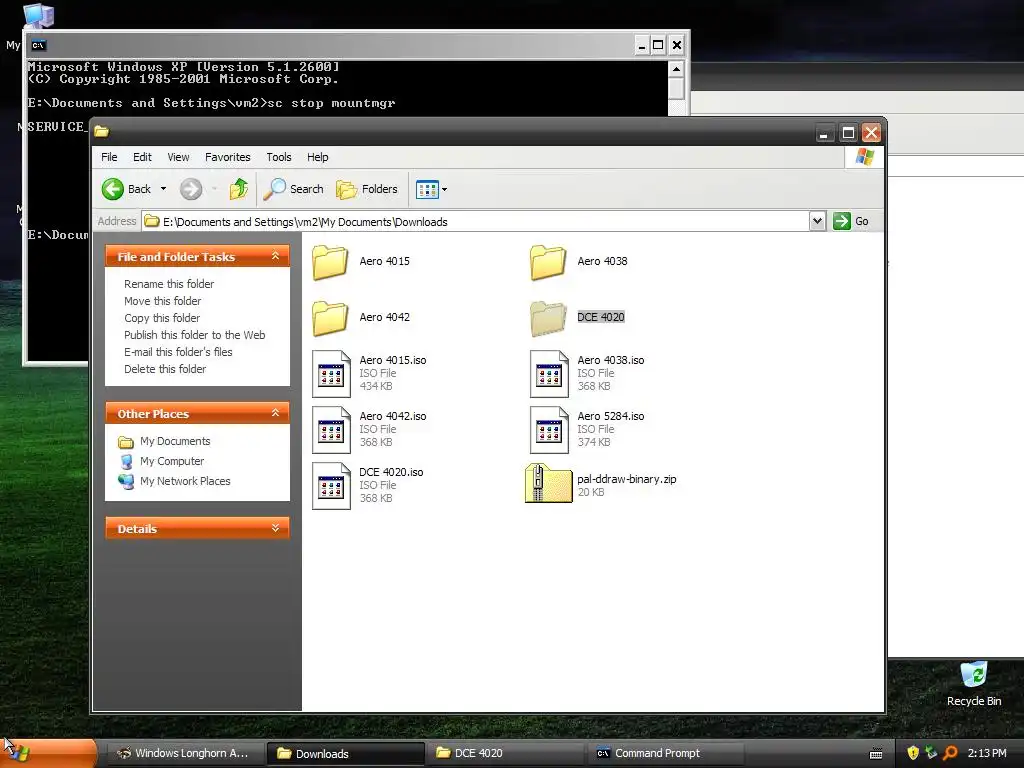Viewport: 1024px width, 768px height.
Task: Open the Search pane
Action: 293,189
